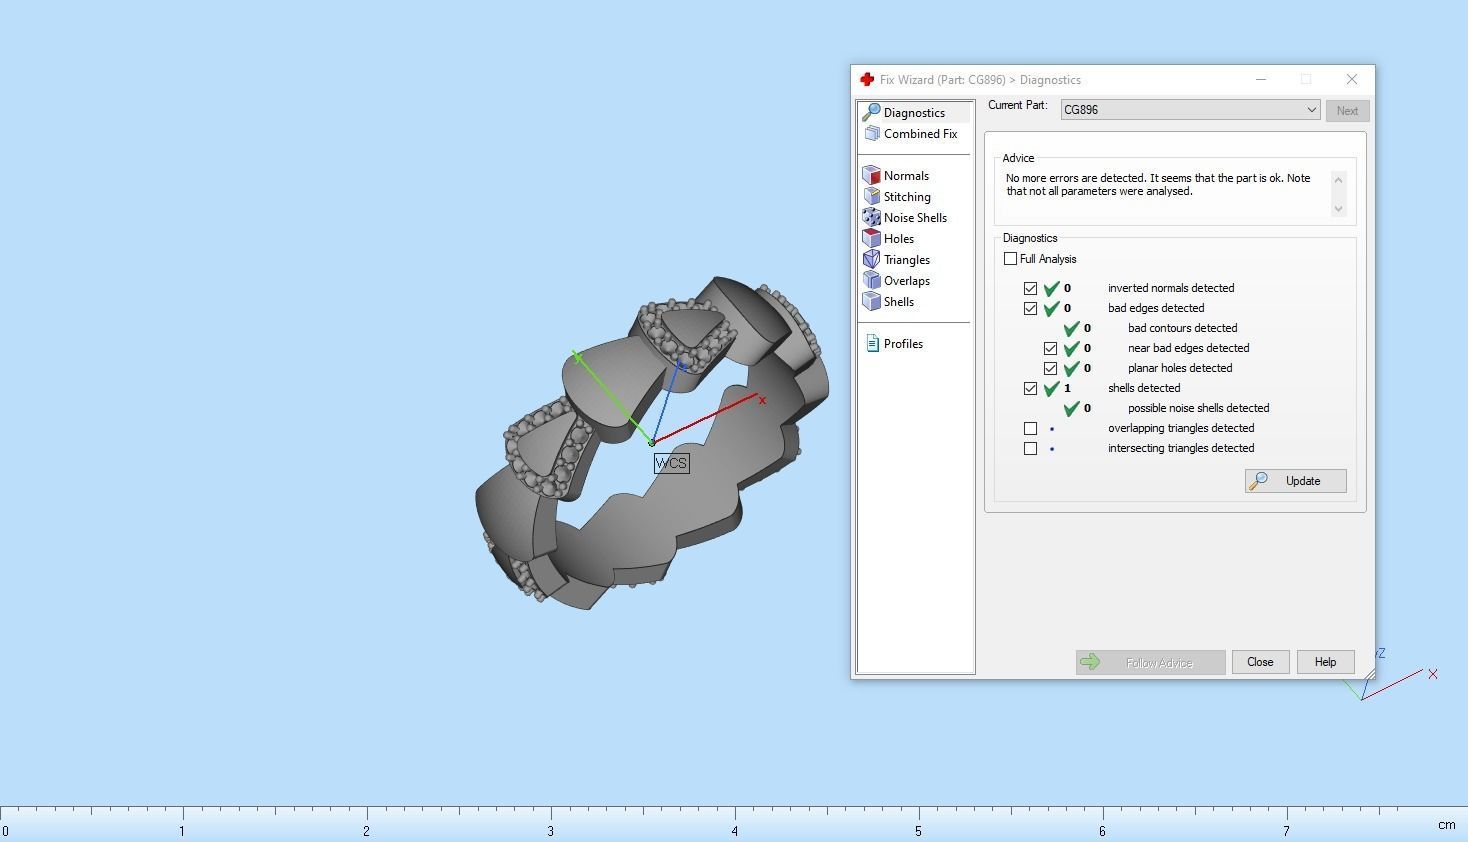The image size is (1468, 842).
Task: Click 'bad contours detected' text
Action: pyautogui.click(x=1182, y=328)
